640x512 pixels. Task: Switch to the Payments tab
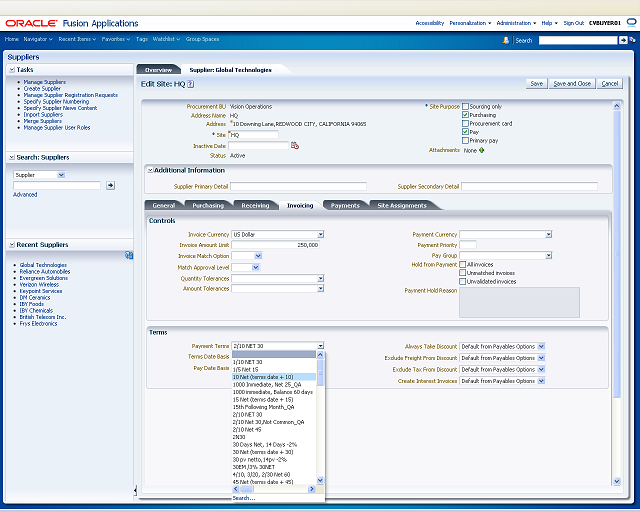345,205
